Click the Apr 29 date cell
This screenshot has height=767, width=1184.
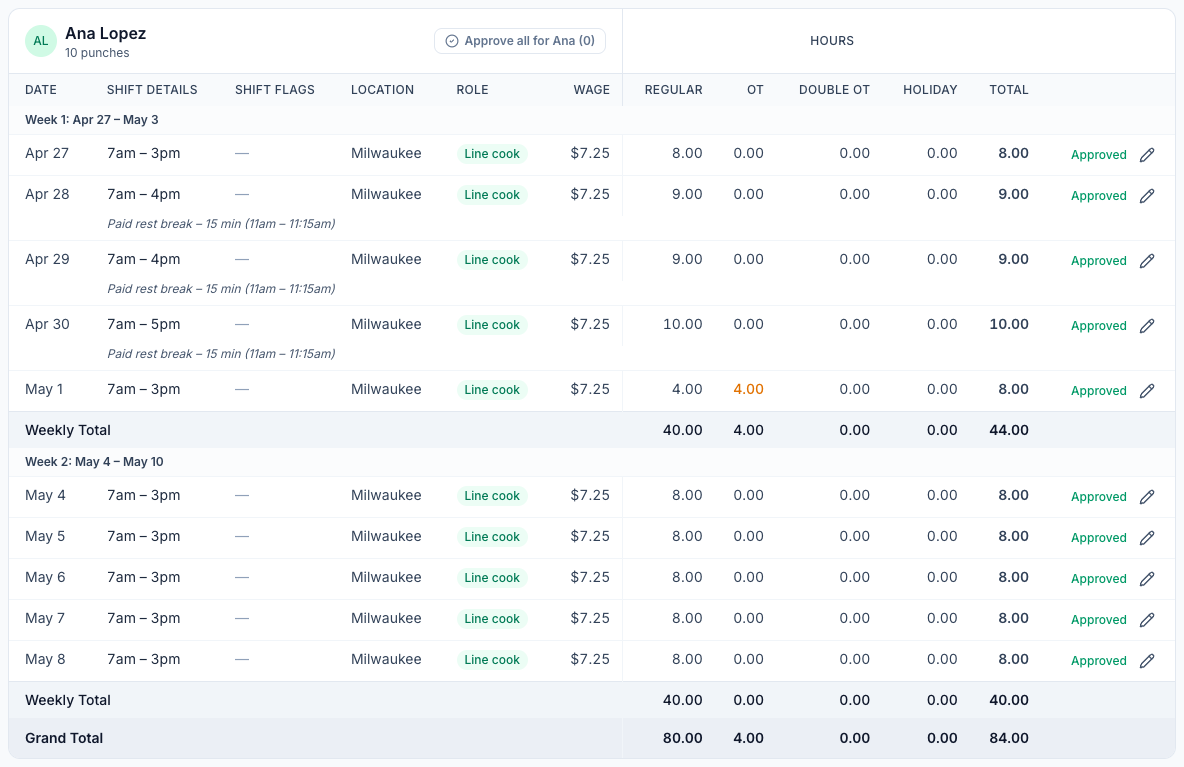coord(47,259)
